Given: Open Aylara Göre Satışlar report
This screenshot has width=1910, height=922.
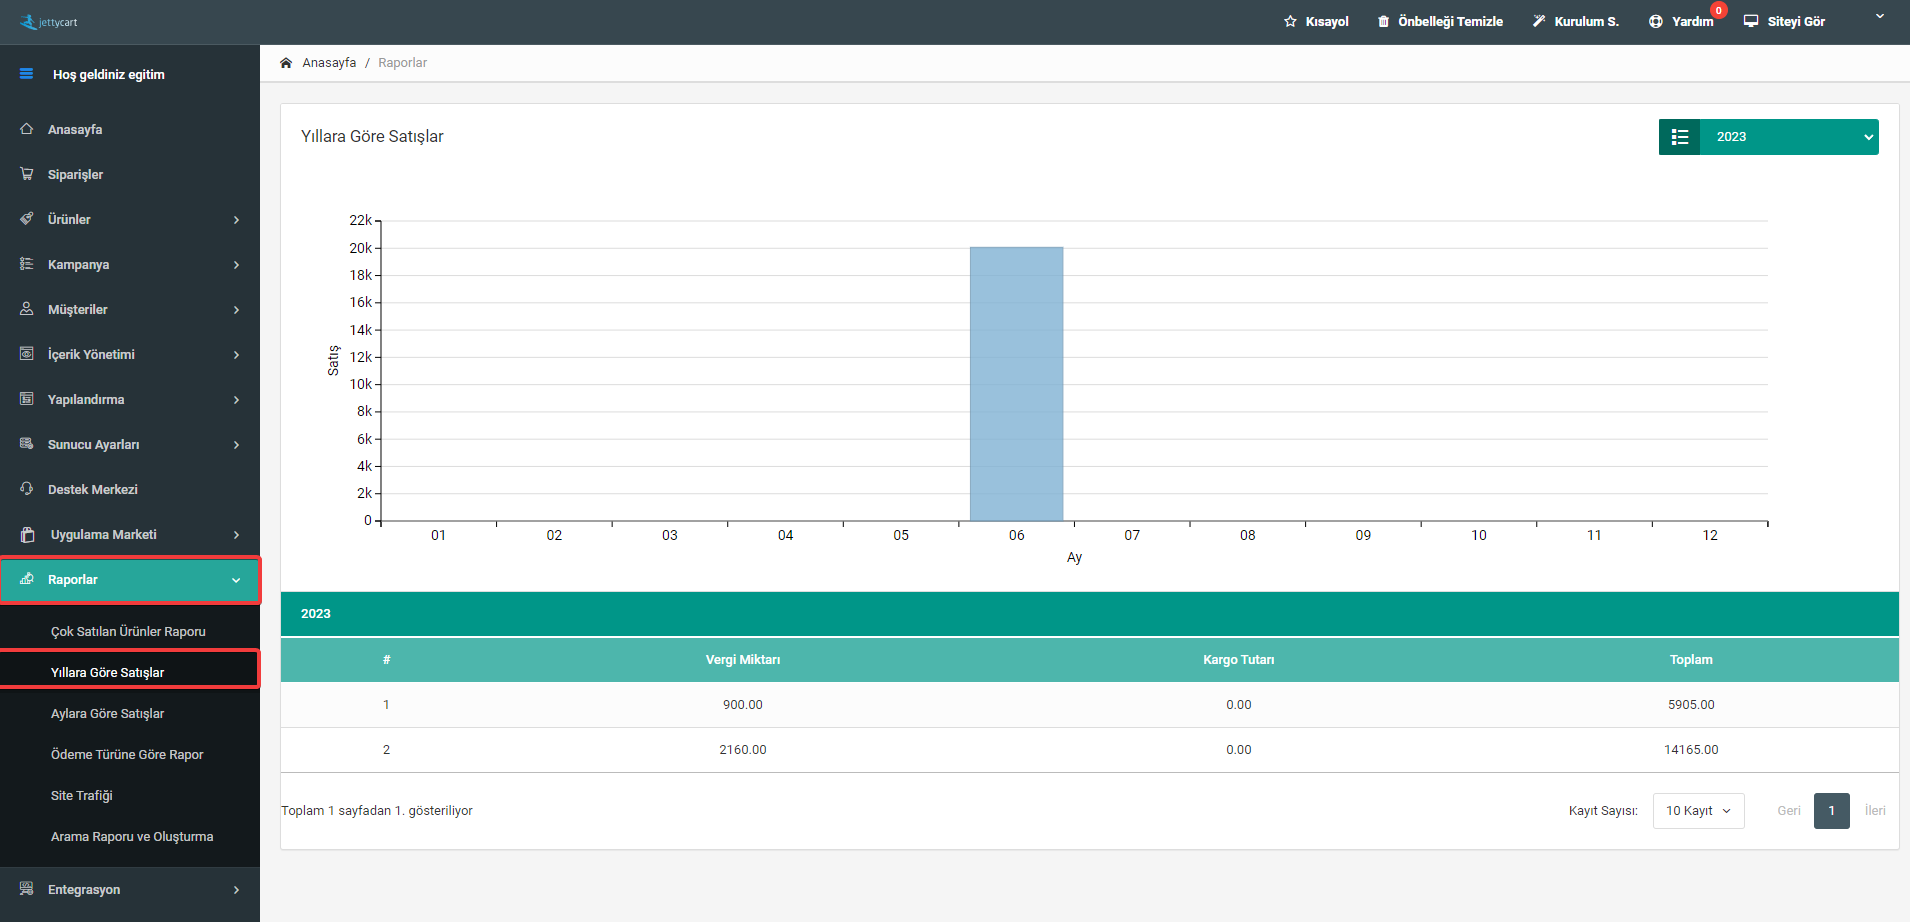Looking at the screenshot, I should coord(107,713).
